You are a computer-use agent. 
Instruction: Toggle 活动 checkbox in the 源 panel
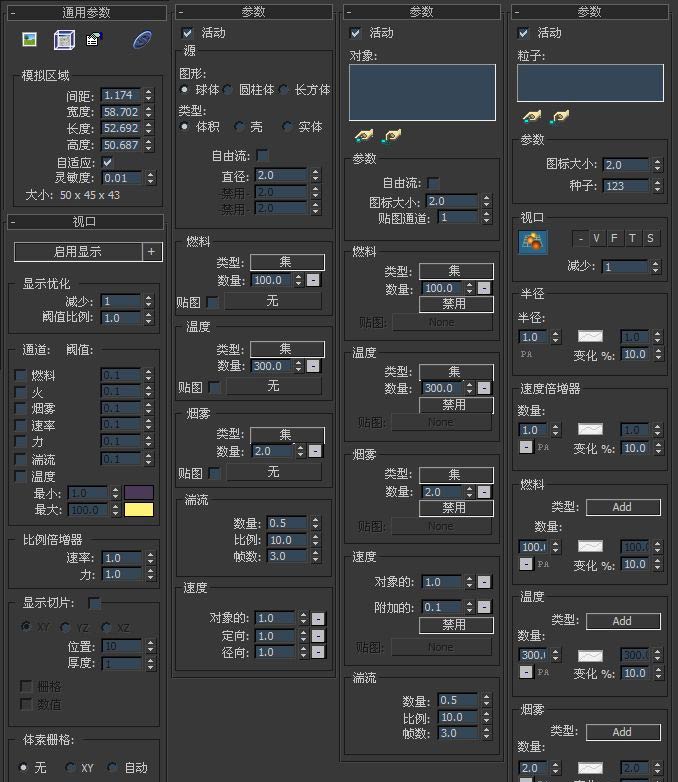click(187, 33)
